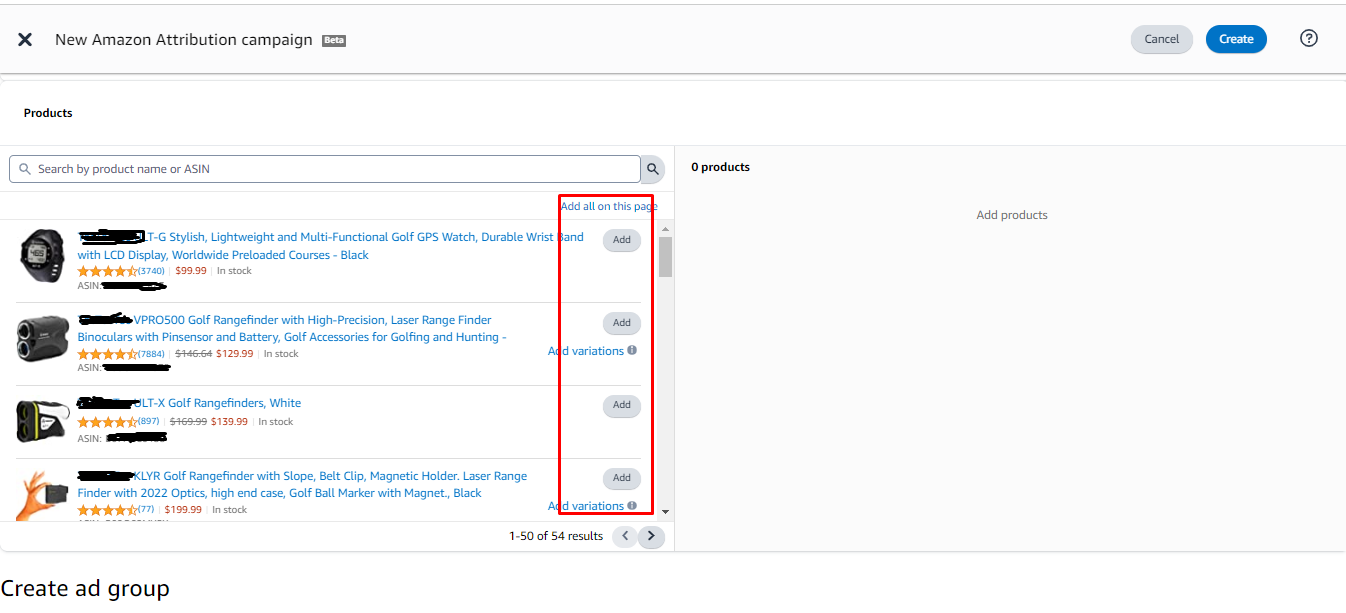The height and width of the screenshot is (613, 1346).
Task: Add the LT-G Golf GPS Watch product
Action: tap(622, 240)
